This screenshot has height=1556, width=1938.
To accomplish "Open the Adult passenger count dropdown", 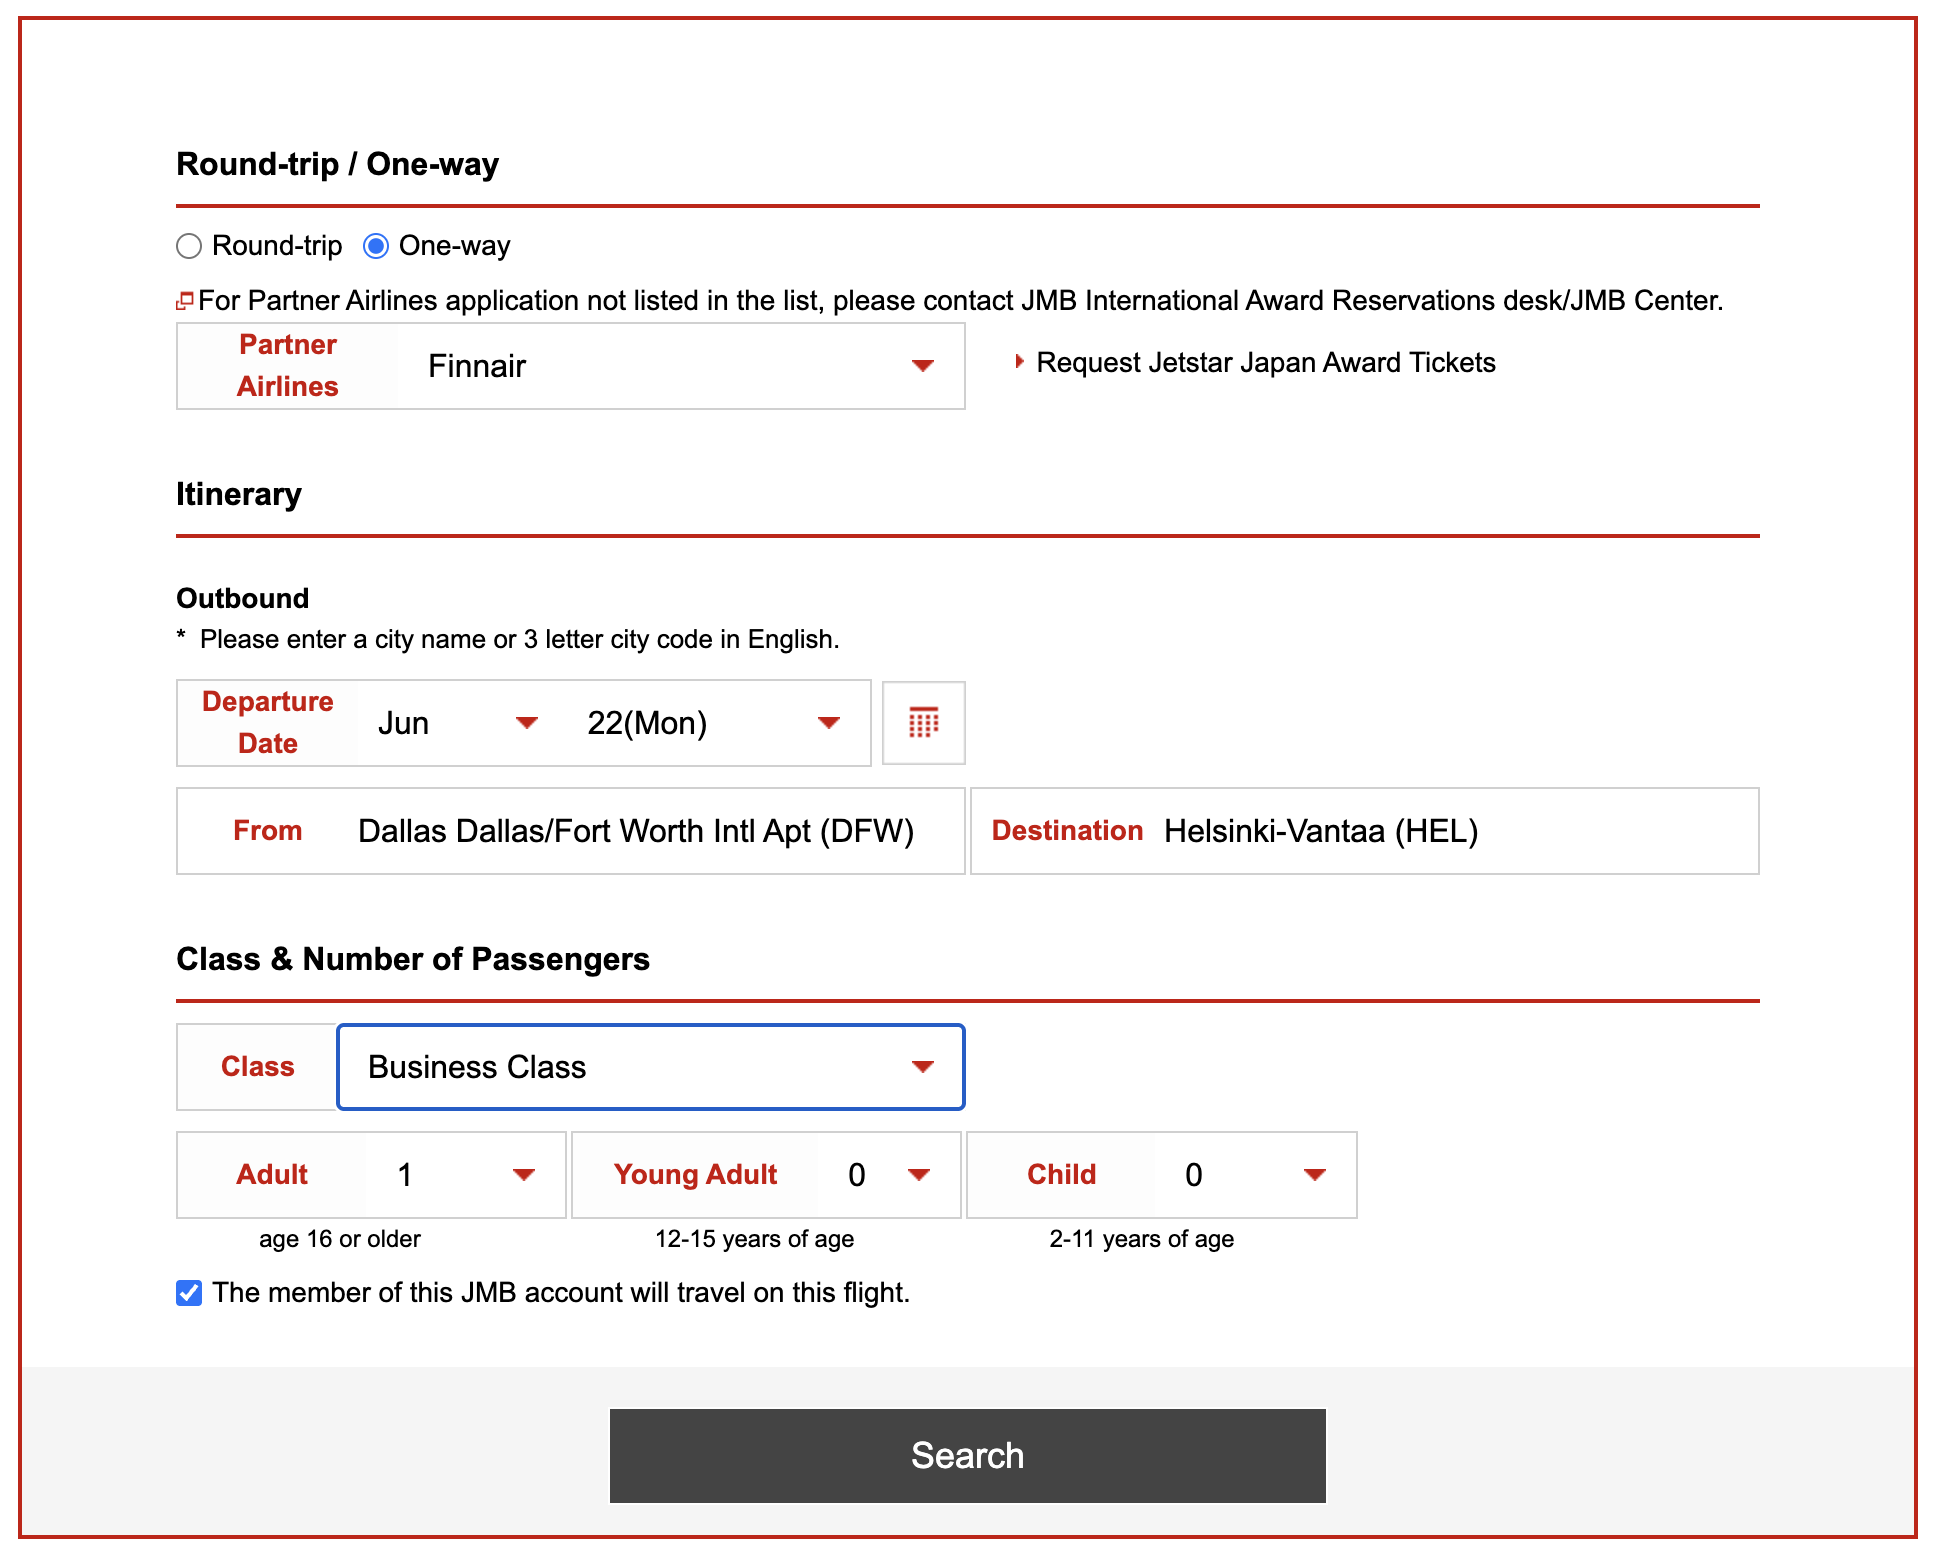I will pos(465,1175).
